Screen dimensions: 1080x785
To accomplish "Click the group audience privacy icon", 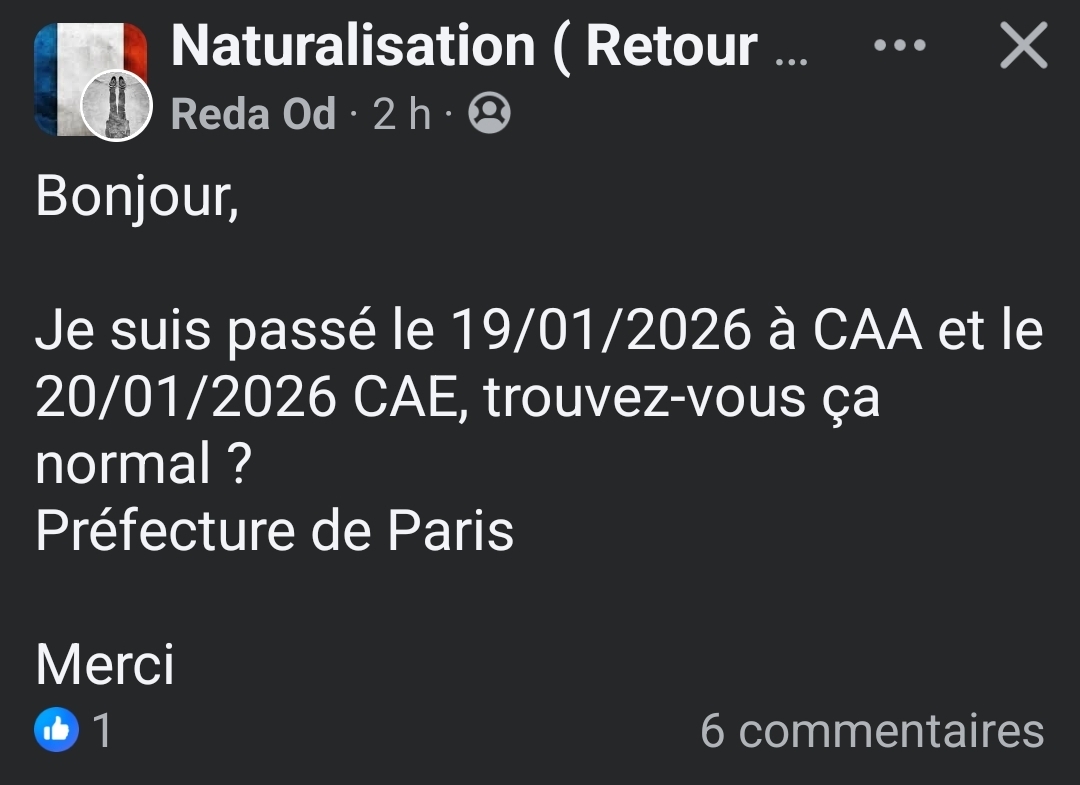I will tap(489, 113).
